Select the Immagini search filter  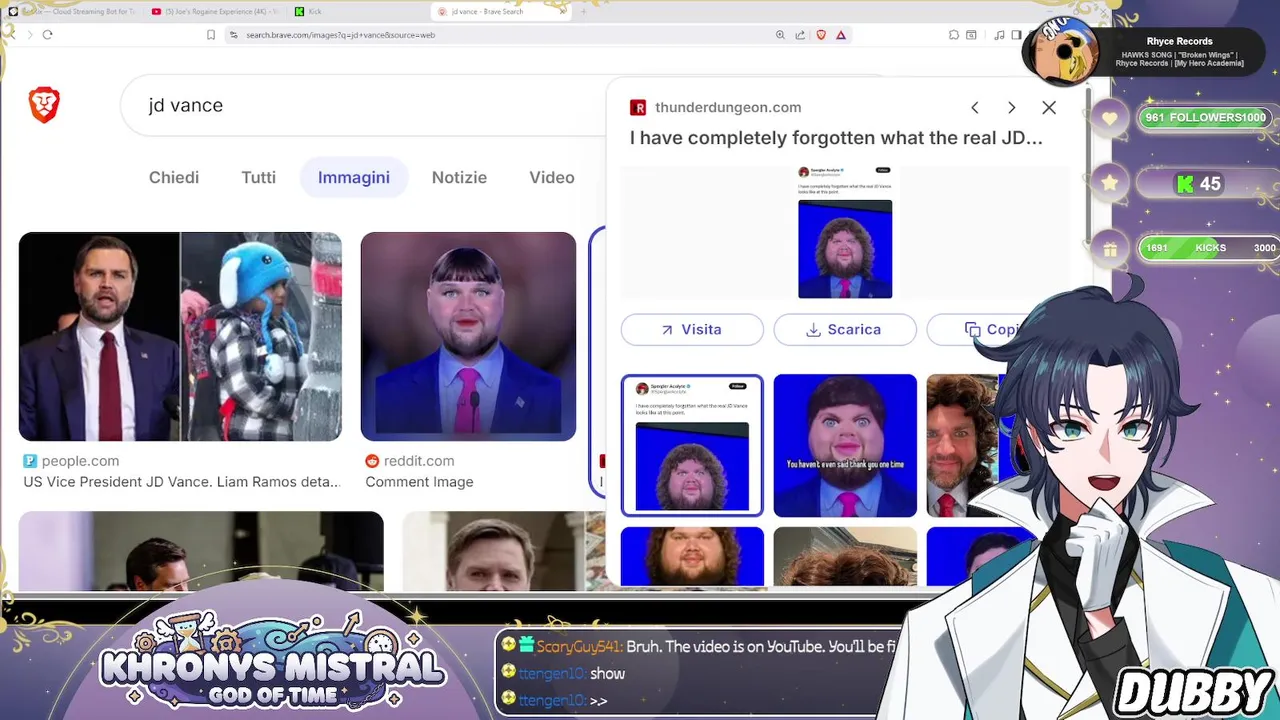coord(354,177)
